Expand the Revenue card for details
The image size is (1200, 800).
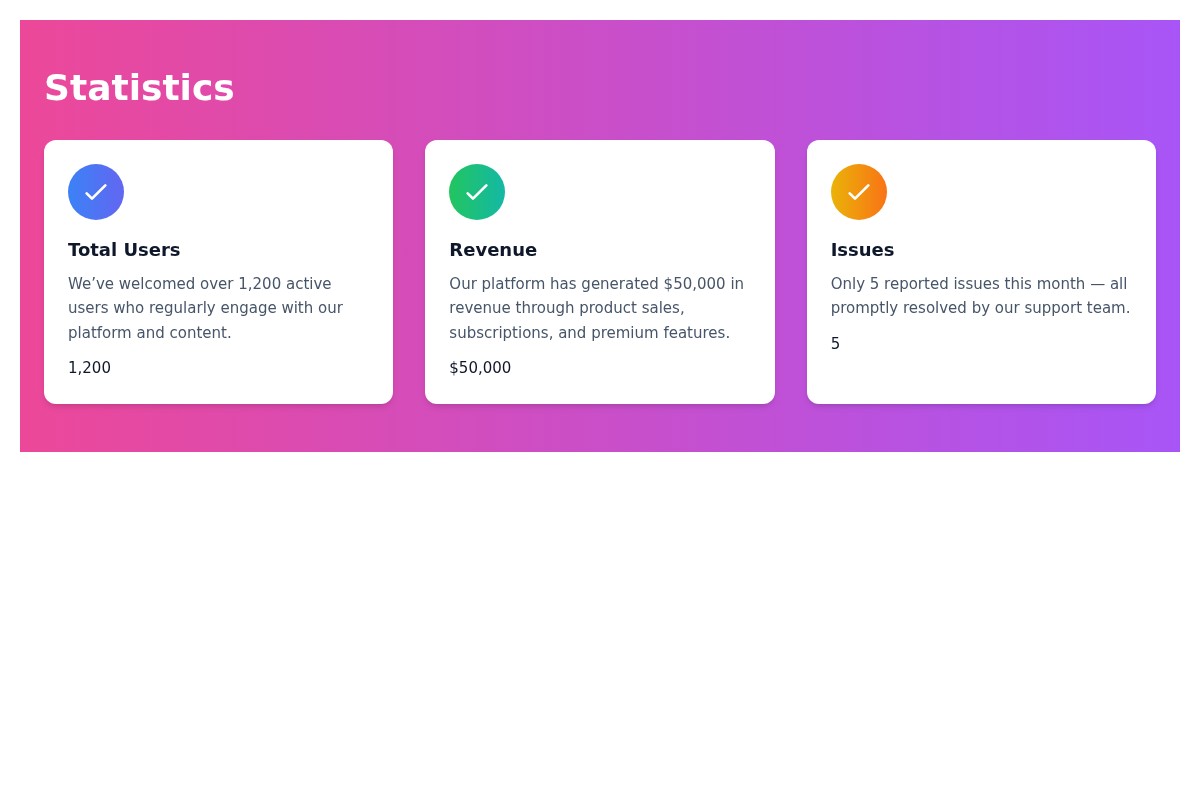(x=599, y=271)
